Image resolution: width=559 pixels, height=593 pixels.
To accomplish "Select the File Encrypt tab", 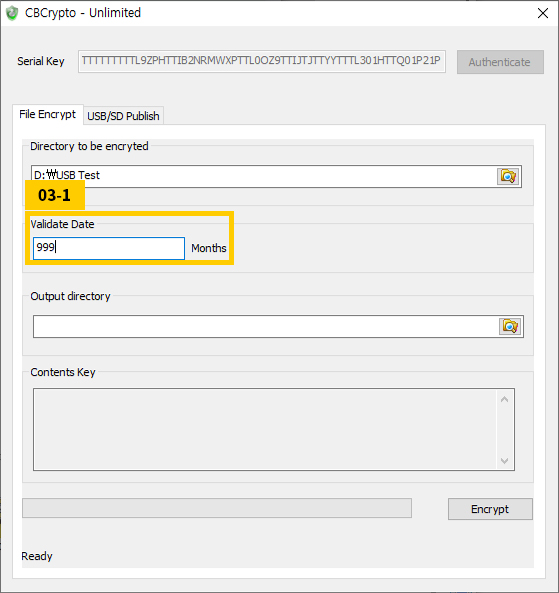I will [48, 114].
